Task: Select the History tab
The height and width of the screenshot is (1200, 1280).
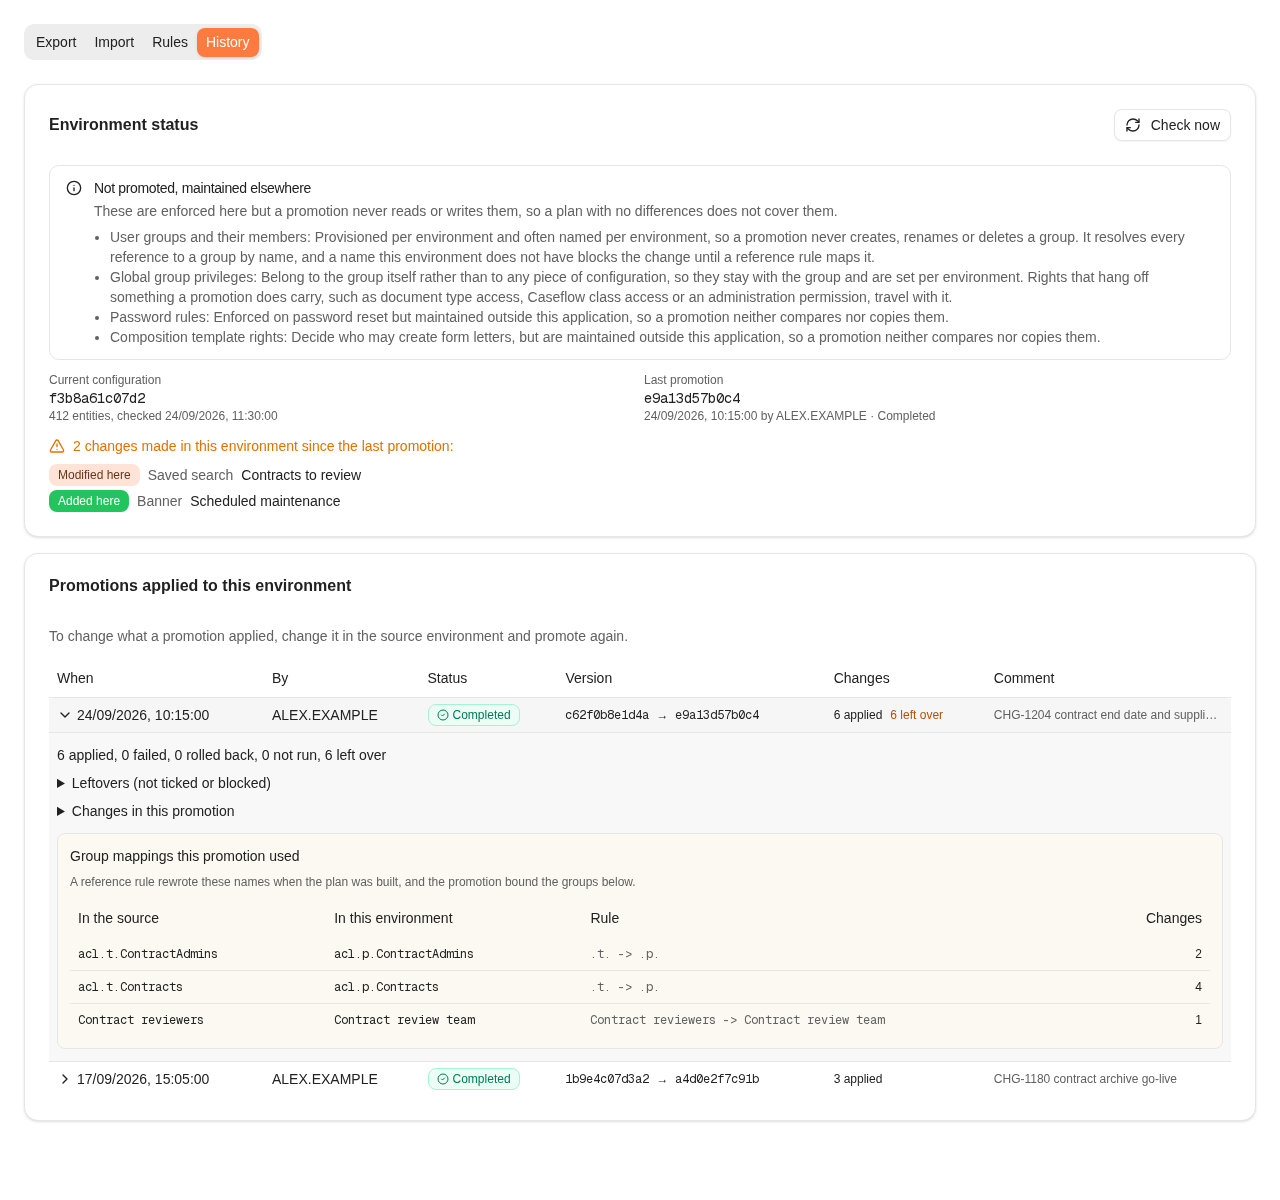Action: coord(228,42)
